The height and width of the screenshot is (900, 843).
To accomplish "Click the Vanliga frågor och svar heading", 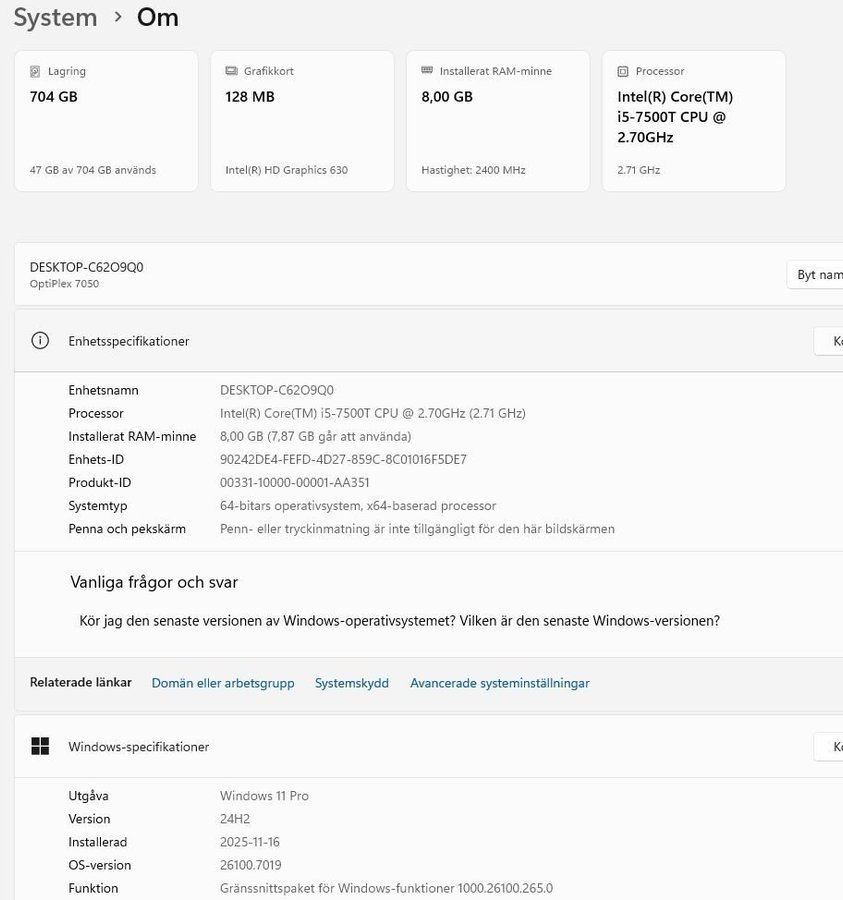I will point(154,582).
